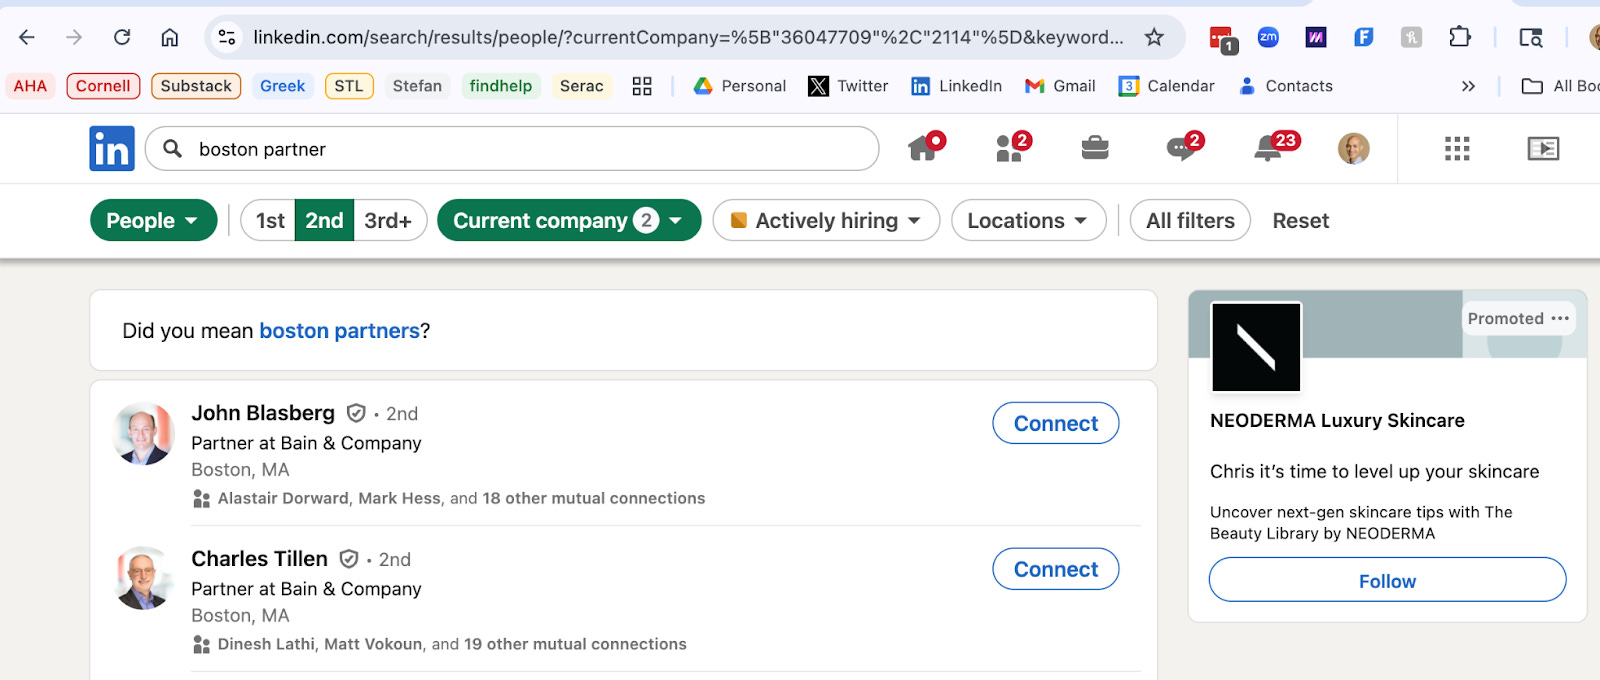
Task: Connect with Charles Tillen
Action: click(1056, 569)
